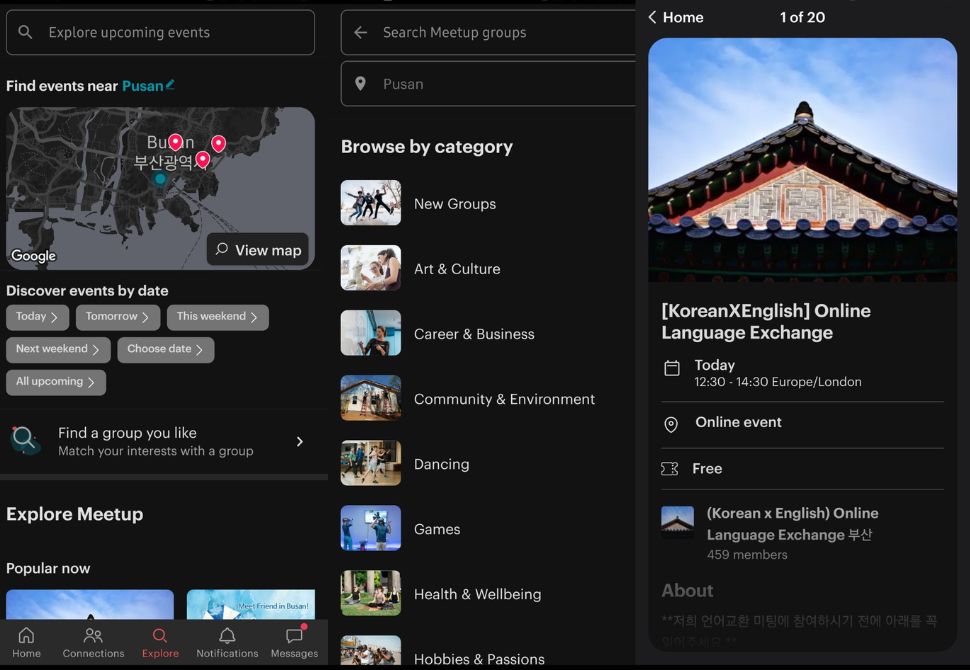Edit the Pusan location with the pencil icon
The image size is (970, 670).
point(170,85)
